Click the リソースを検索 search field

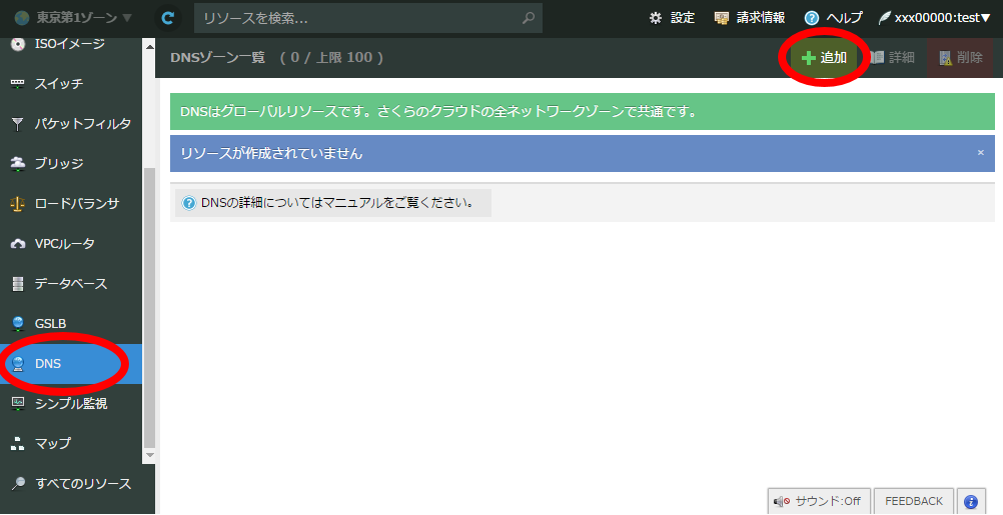click(355, 18)
